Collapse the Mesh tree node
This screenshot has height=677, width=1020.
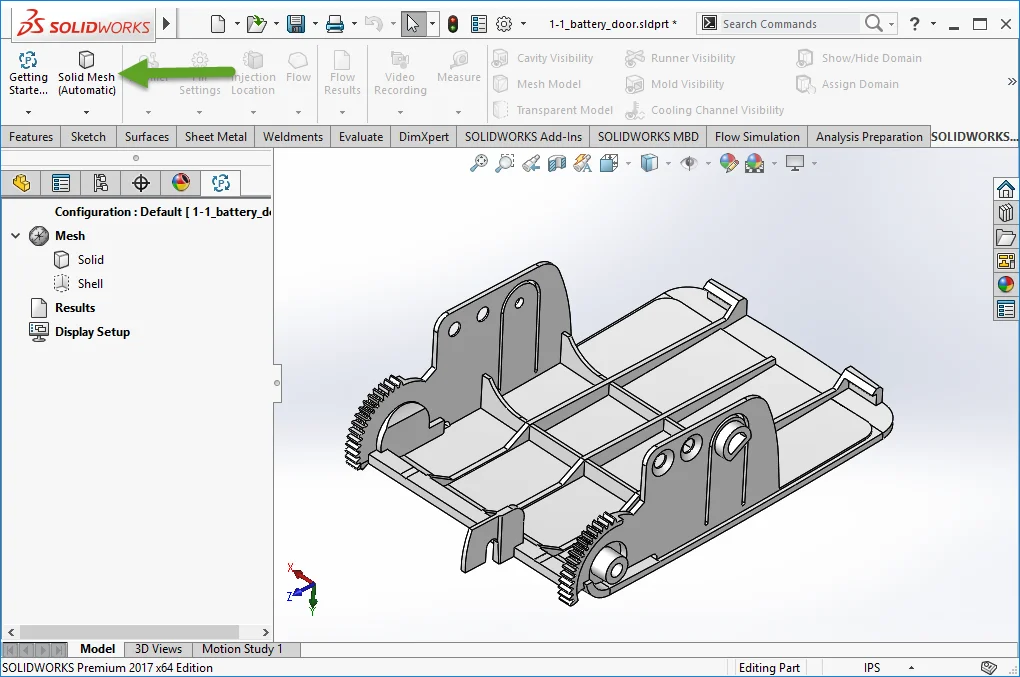(15, 236)
